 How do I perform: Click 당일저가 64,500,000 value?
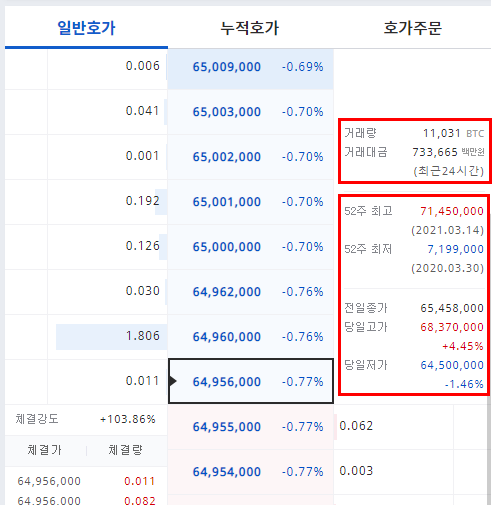(452, 365)
